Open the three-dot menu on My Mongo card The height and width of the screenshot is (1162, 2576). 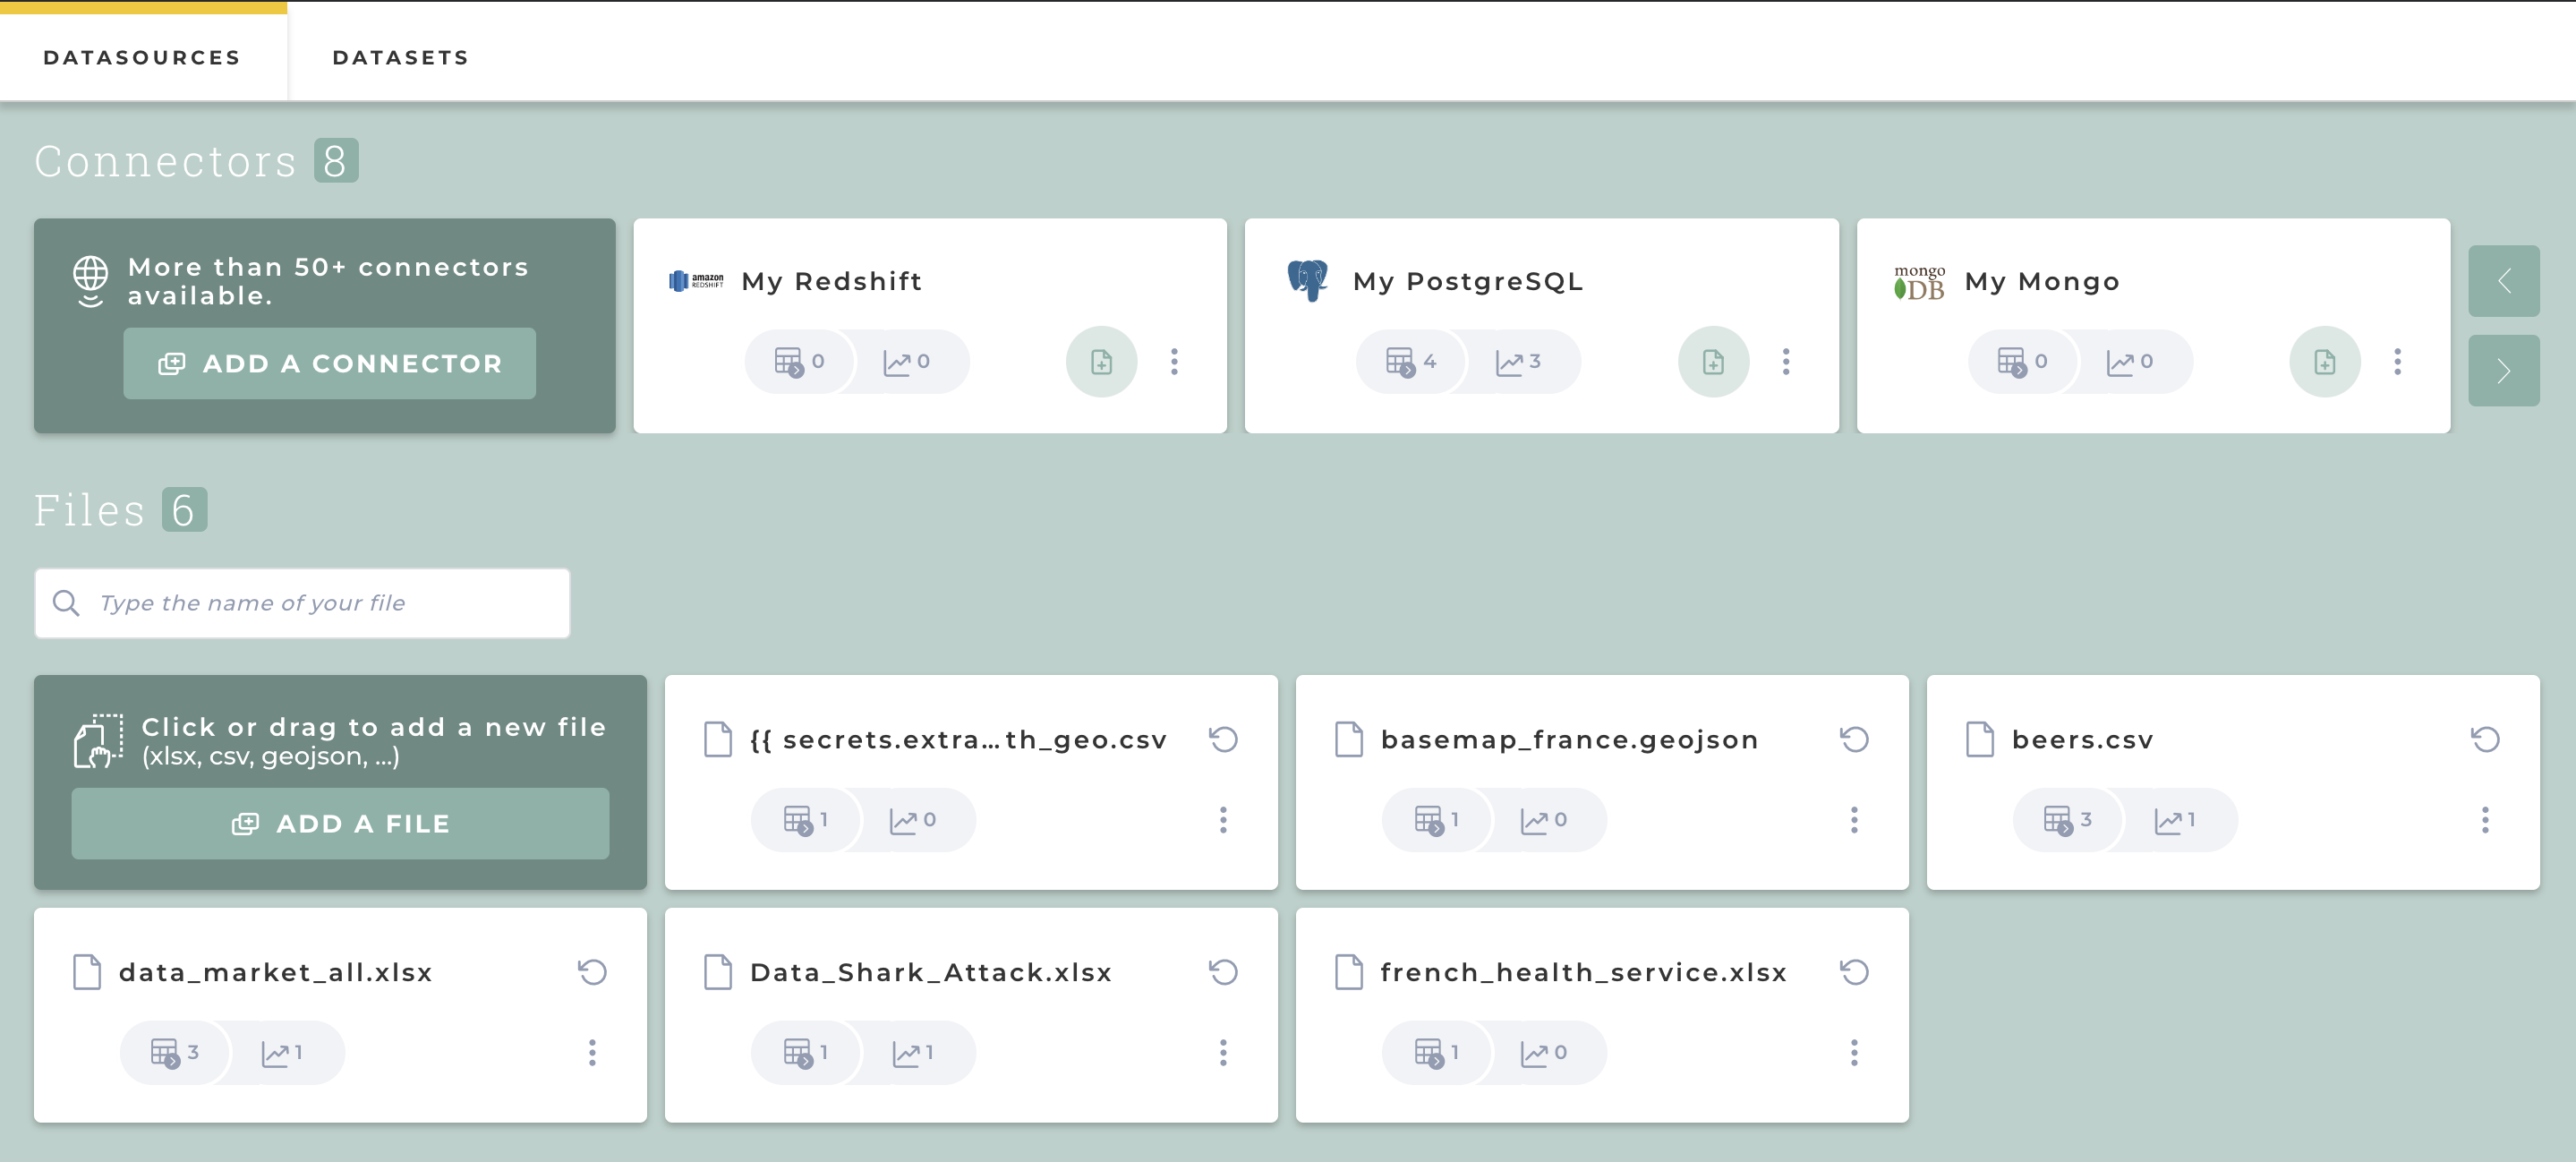pyautogui.click(x=2397, y=363)
